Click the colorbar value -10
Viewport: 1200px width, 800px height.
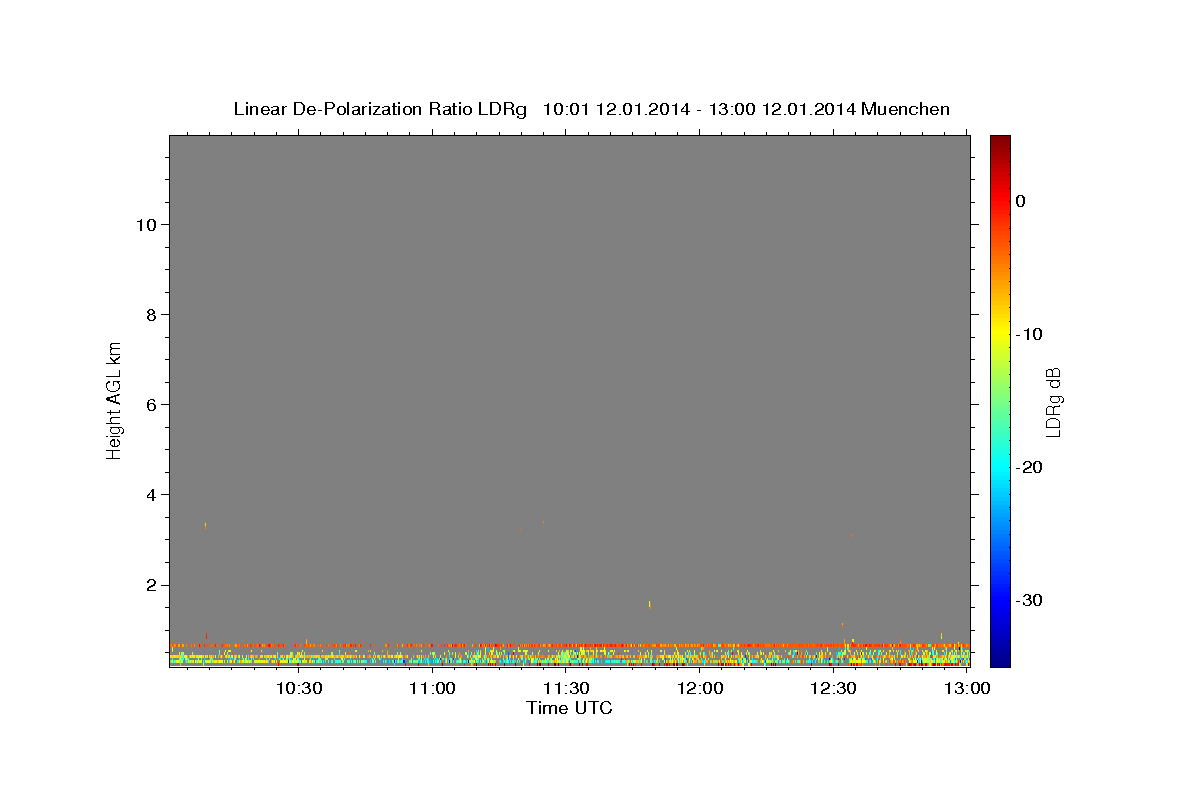coord(1030,334)
